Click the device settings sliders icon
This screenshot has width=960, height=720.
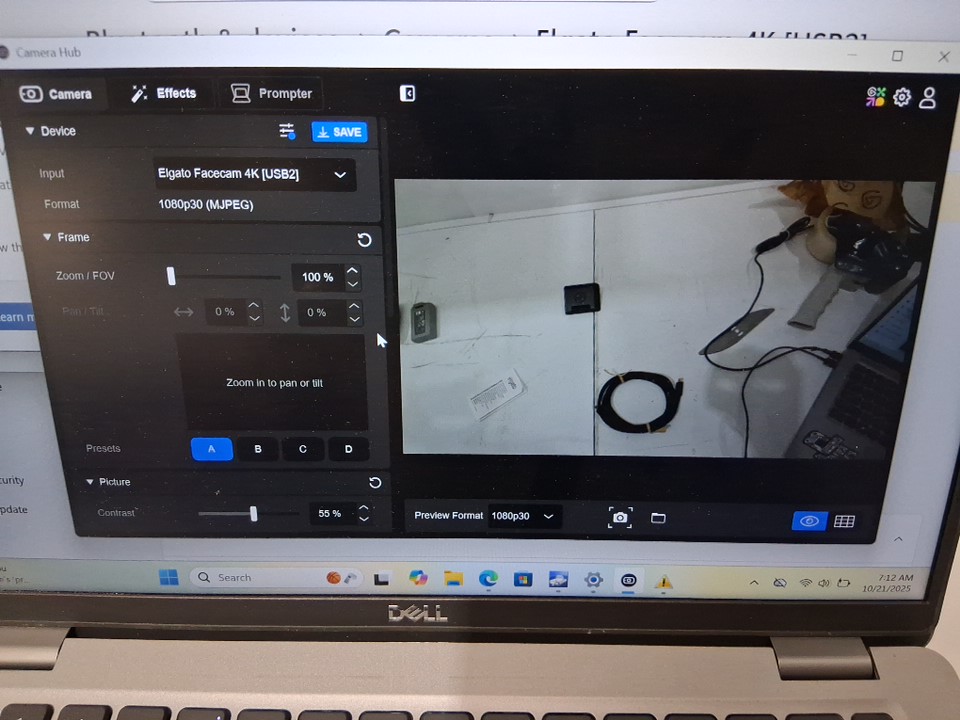[287, 131]
